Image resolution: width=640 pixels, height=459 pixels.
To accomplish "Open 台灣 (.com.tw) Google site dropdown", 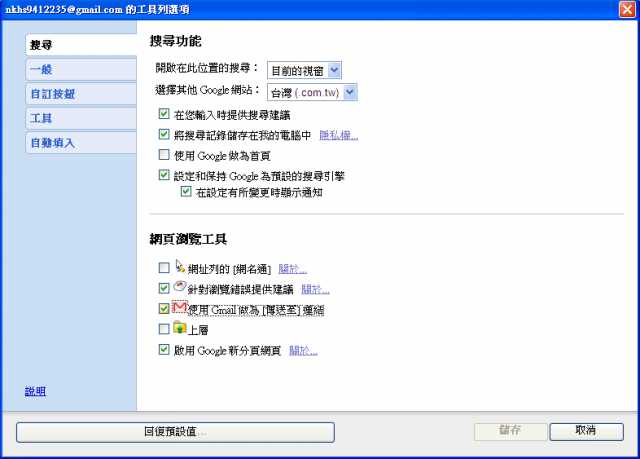I will click(x=312, y=92).
